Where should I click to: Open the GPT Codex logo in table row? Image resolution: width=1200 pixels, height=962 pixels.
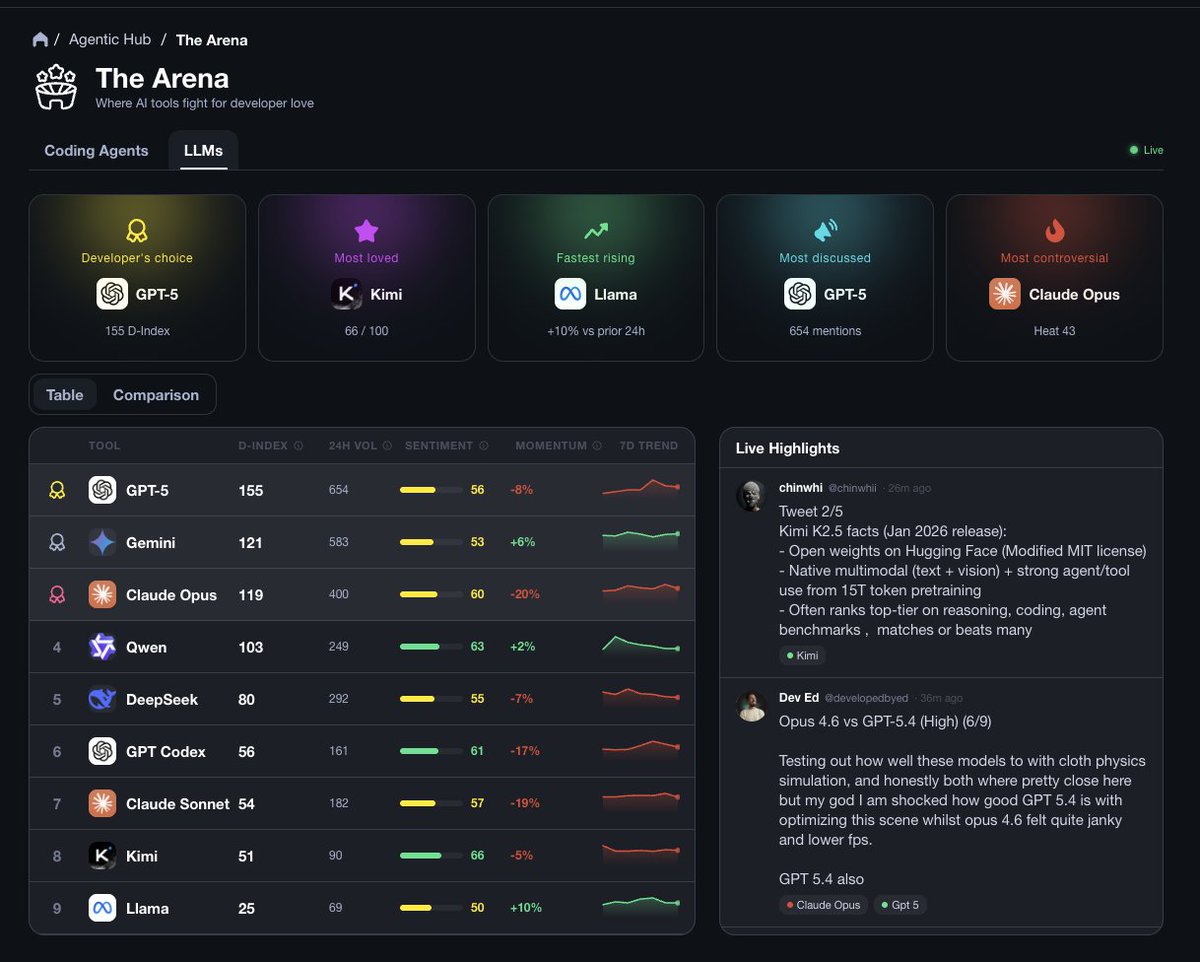tap(102, 751)
